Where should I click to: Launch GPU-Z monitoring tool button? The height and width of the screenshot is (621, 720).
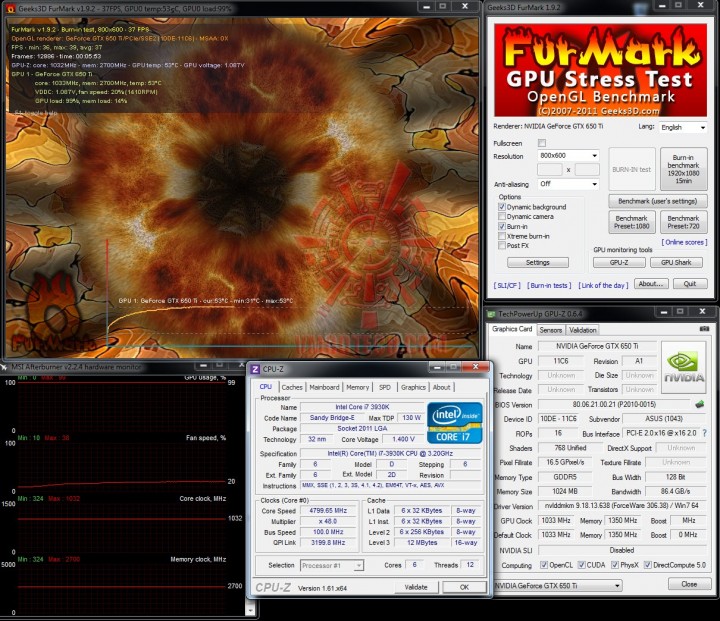[619, 262]
